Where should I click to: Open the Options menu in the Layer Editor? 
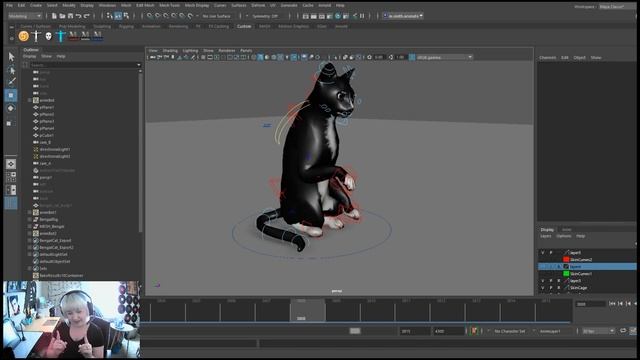tap(564, 236)
